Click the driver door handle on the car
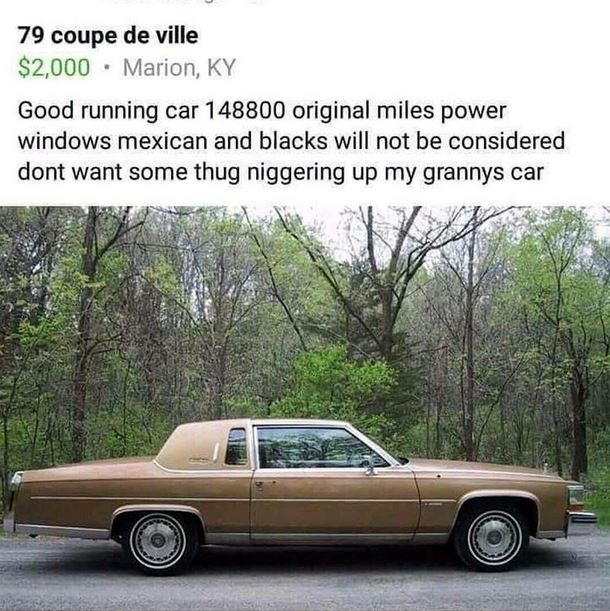The height and width of the screenshot is (611, 610). pos(261,485)
